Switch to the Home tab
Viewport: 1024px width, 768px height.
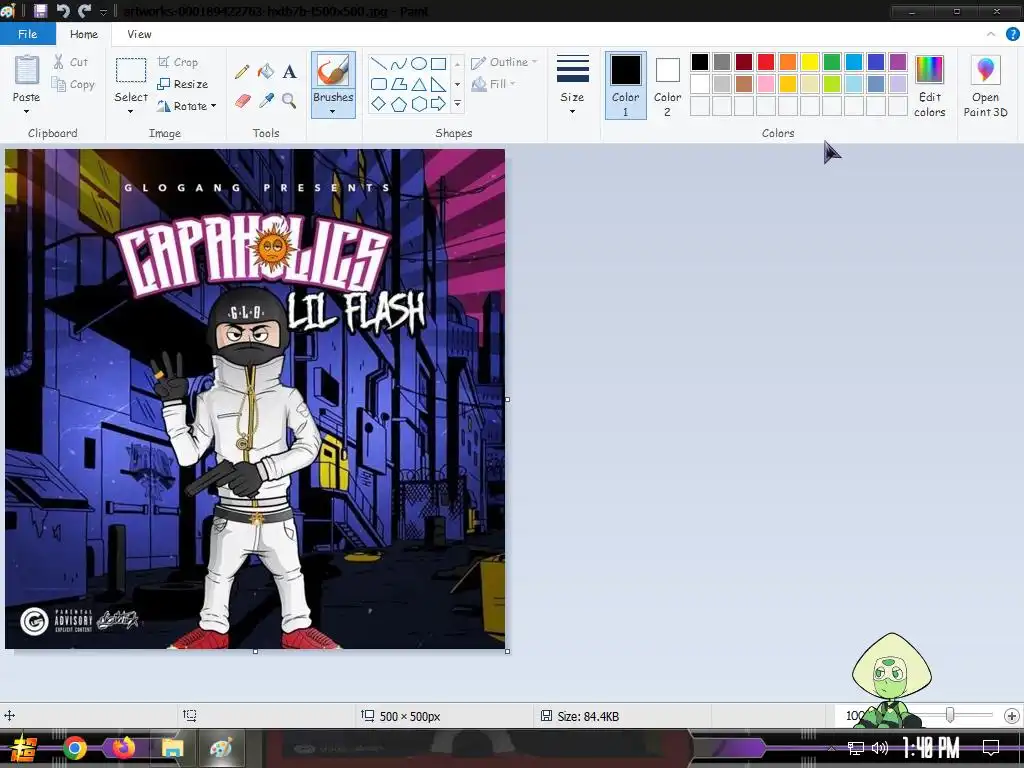click(x=84, y=34)
